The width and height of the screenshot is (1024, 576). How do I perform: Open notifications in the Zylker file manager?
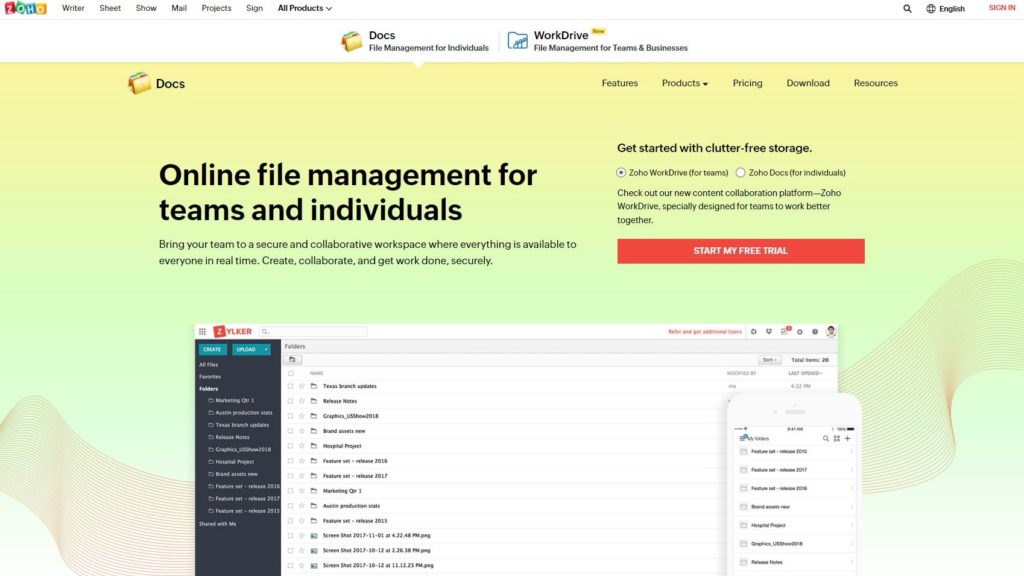(x=785, y=330)
